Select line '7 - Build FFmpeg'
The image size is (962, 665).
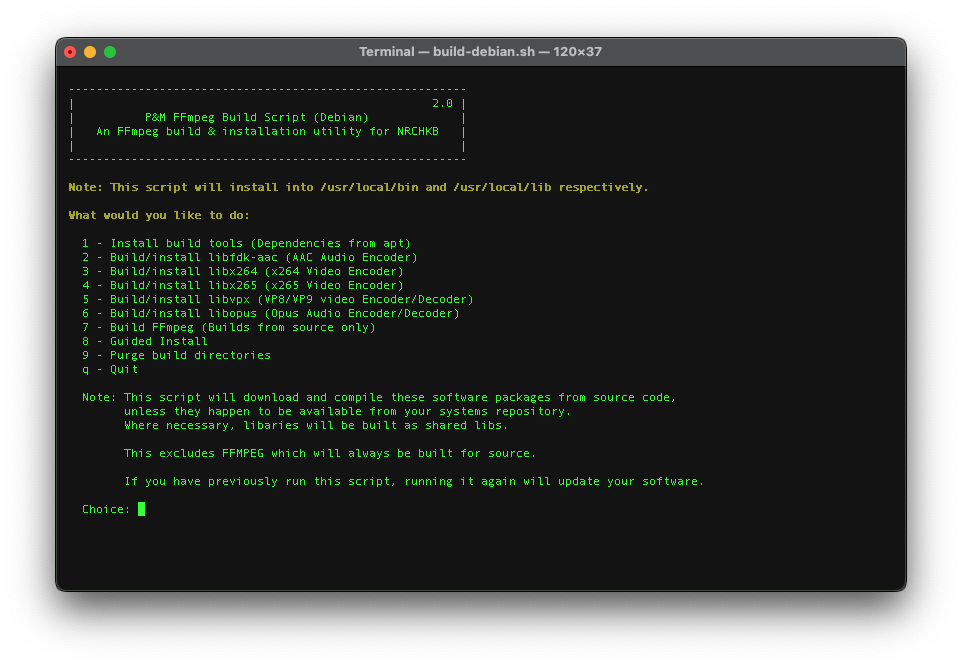coord(229,328)
